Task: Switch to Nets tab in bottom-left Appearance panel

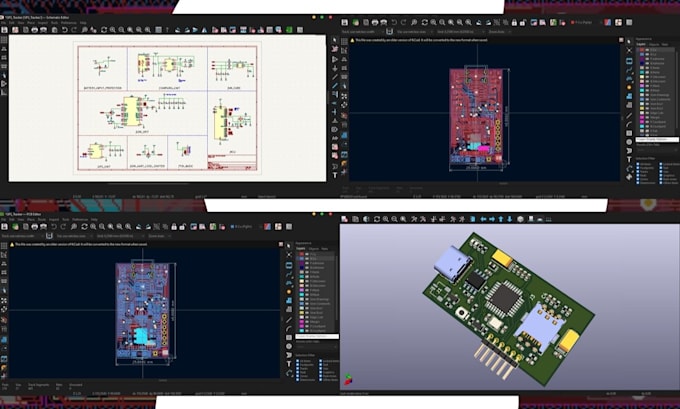Action: 324,249
